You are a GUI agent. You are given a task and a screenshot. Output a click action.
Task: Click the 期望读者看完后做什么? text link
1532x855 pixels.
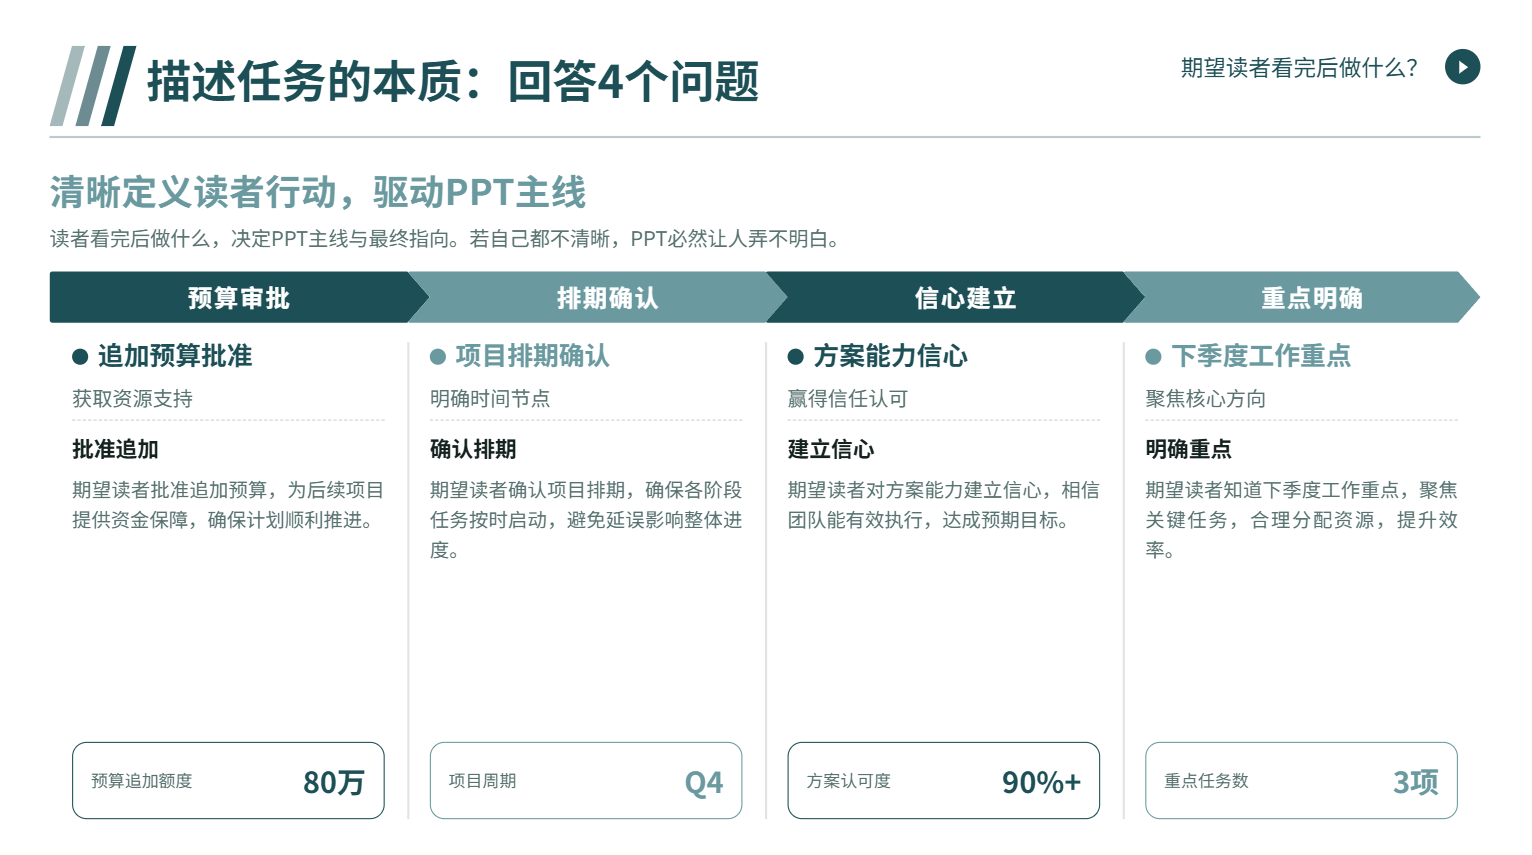(x=1299, y=68)
